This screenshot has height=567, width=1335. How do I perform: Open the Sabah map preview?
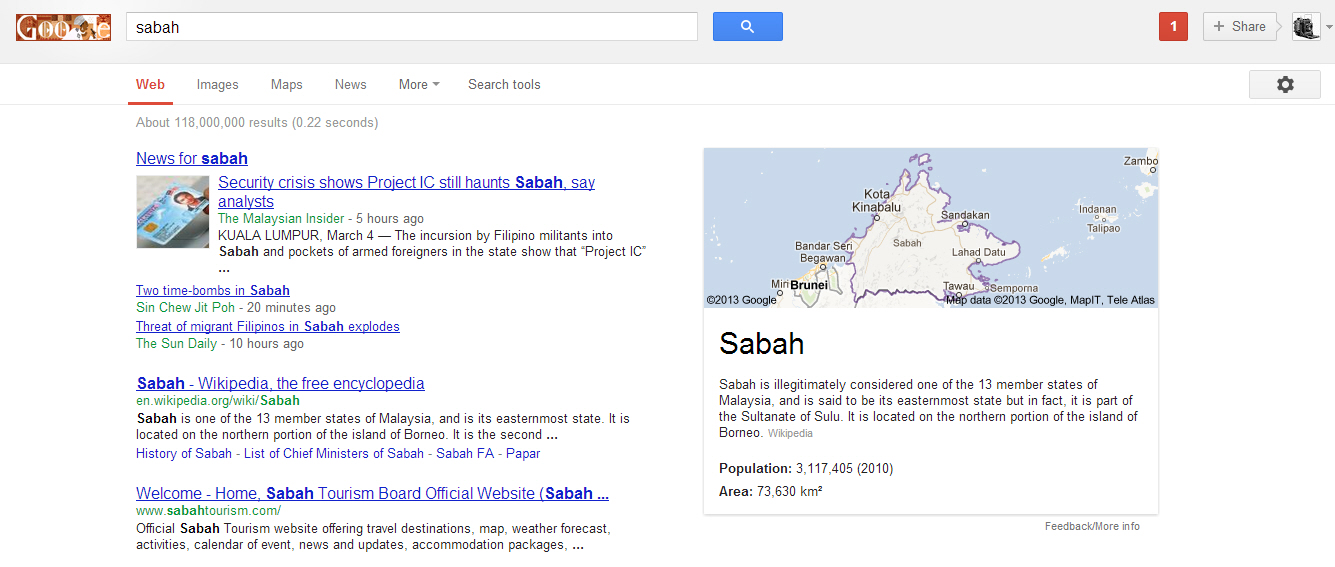[x=930, y=228]
